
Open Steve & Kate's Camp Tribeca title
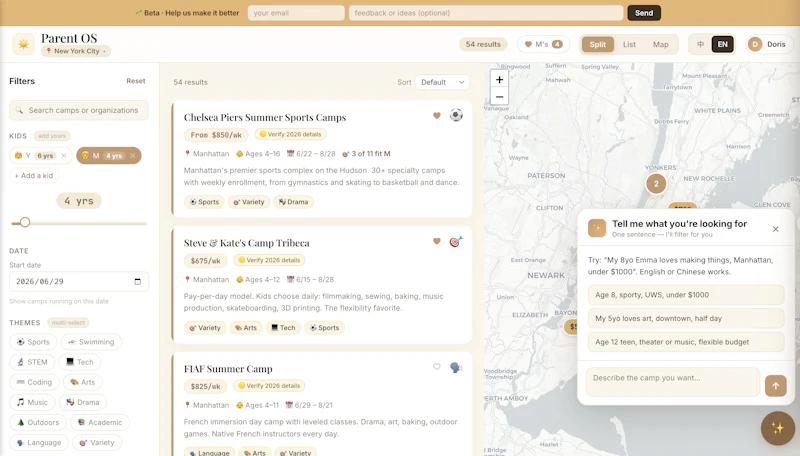coord(246,243)
